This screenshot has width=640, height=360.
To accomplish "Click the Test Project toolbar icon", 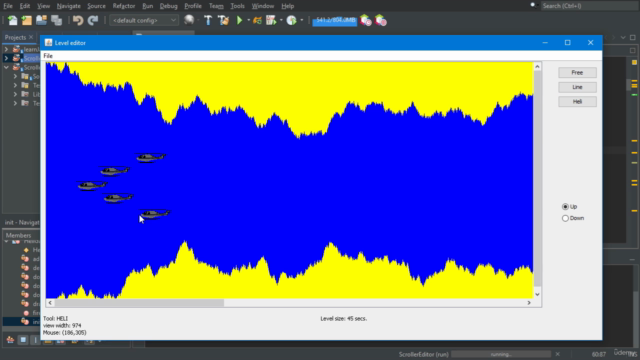I will point(271,20).
